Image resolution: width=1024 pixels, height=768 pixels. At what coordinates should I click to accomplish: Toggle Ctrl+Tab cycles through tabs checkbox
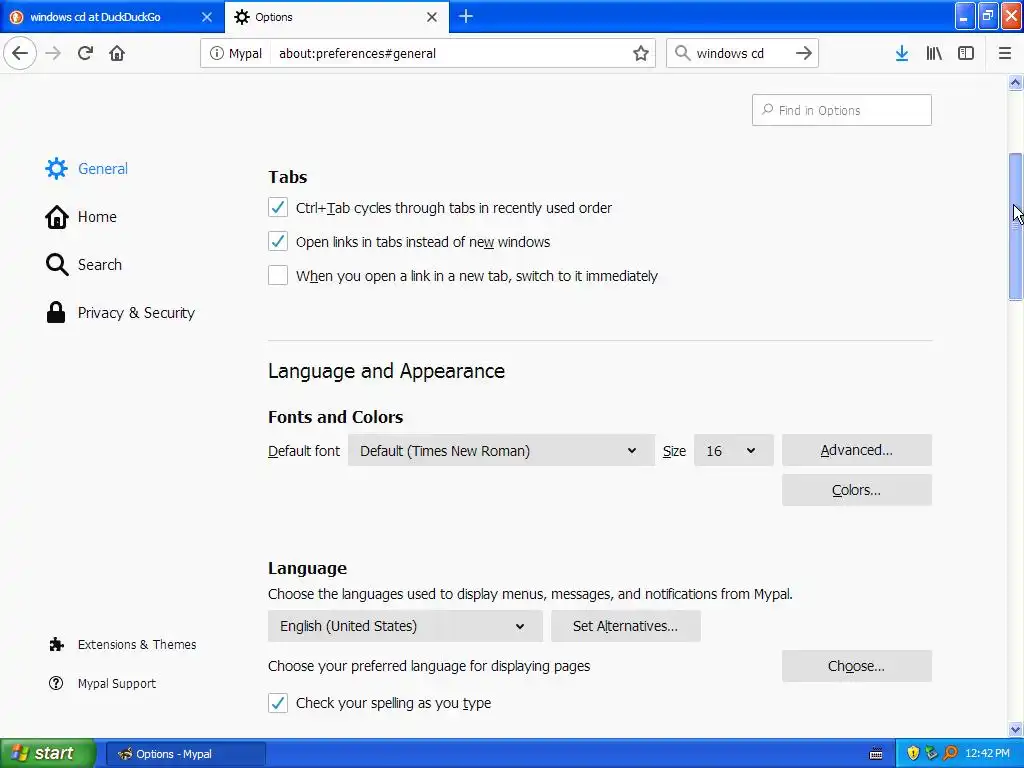(x=278, y=208)
